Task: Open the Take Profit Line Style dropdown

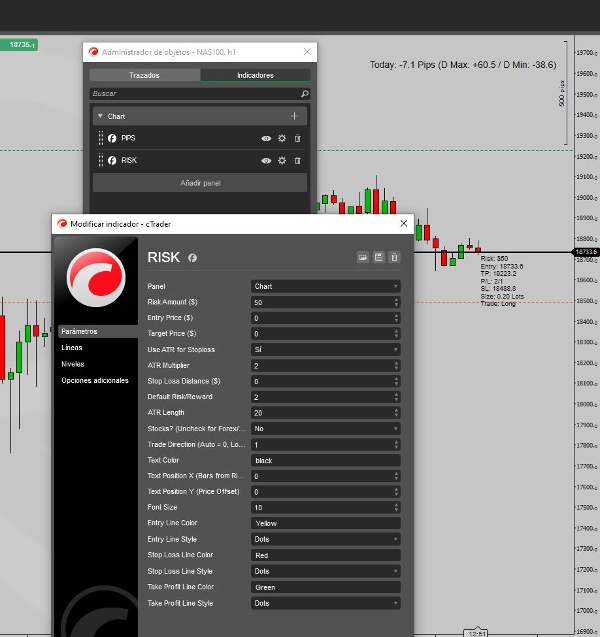Action: [326, 603]
